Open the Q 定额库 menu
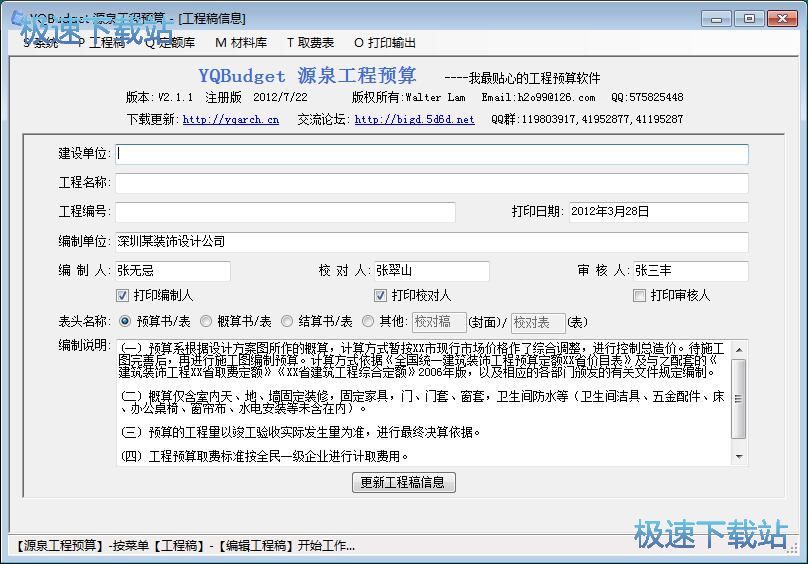This screenshot has height=564, width=808. click(x=170, y=43)
